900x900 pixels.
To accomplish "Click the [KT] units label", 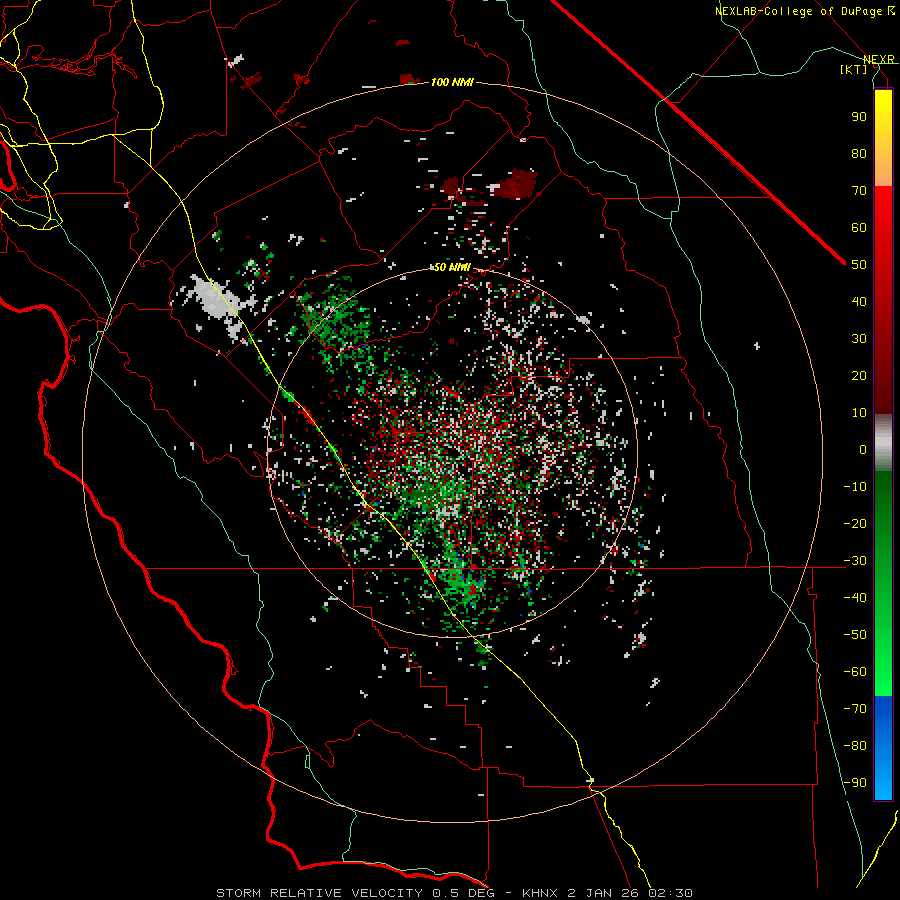I will click(x=854, y=69).
